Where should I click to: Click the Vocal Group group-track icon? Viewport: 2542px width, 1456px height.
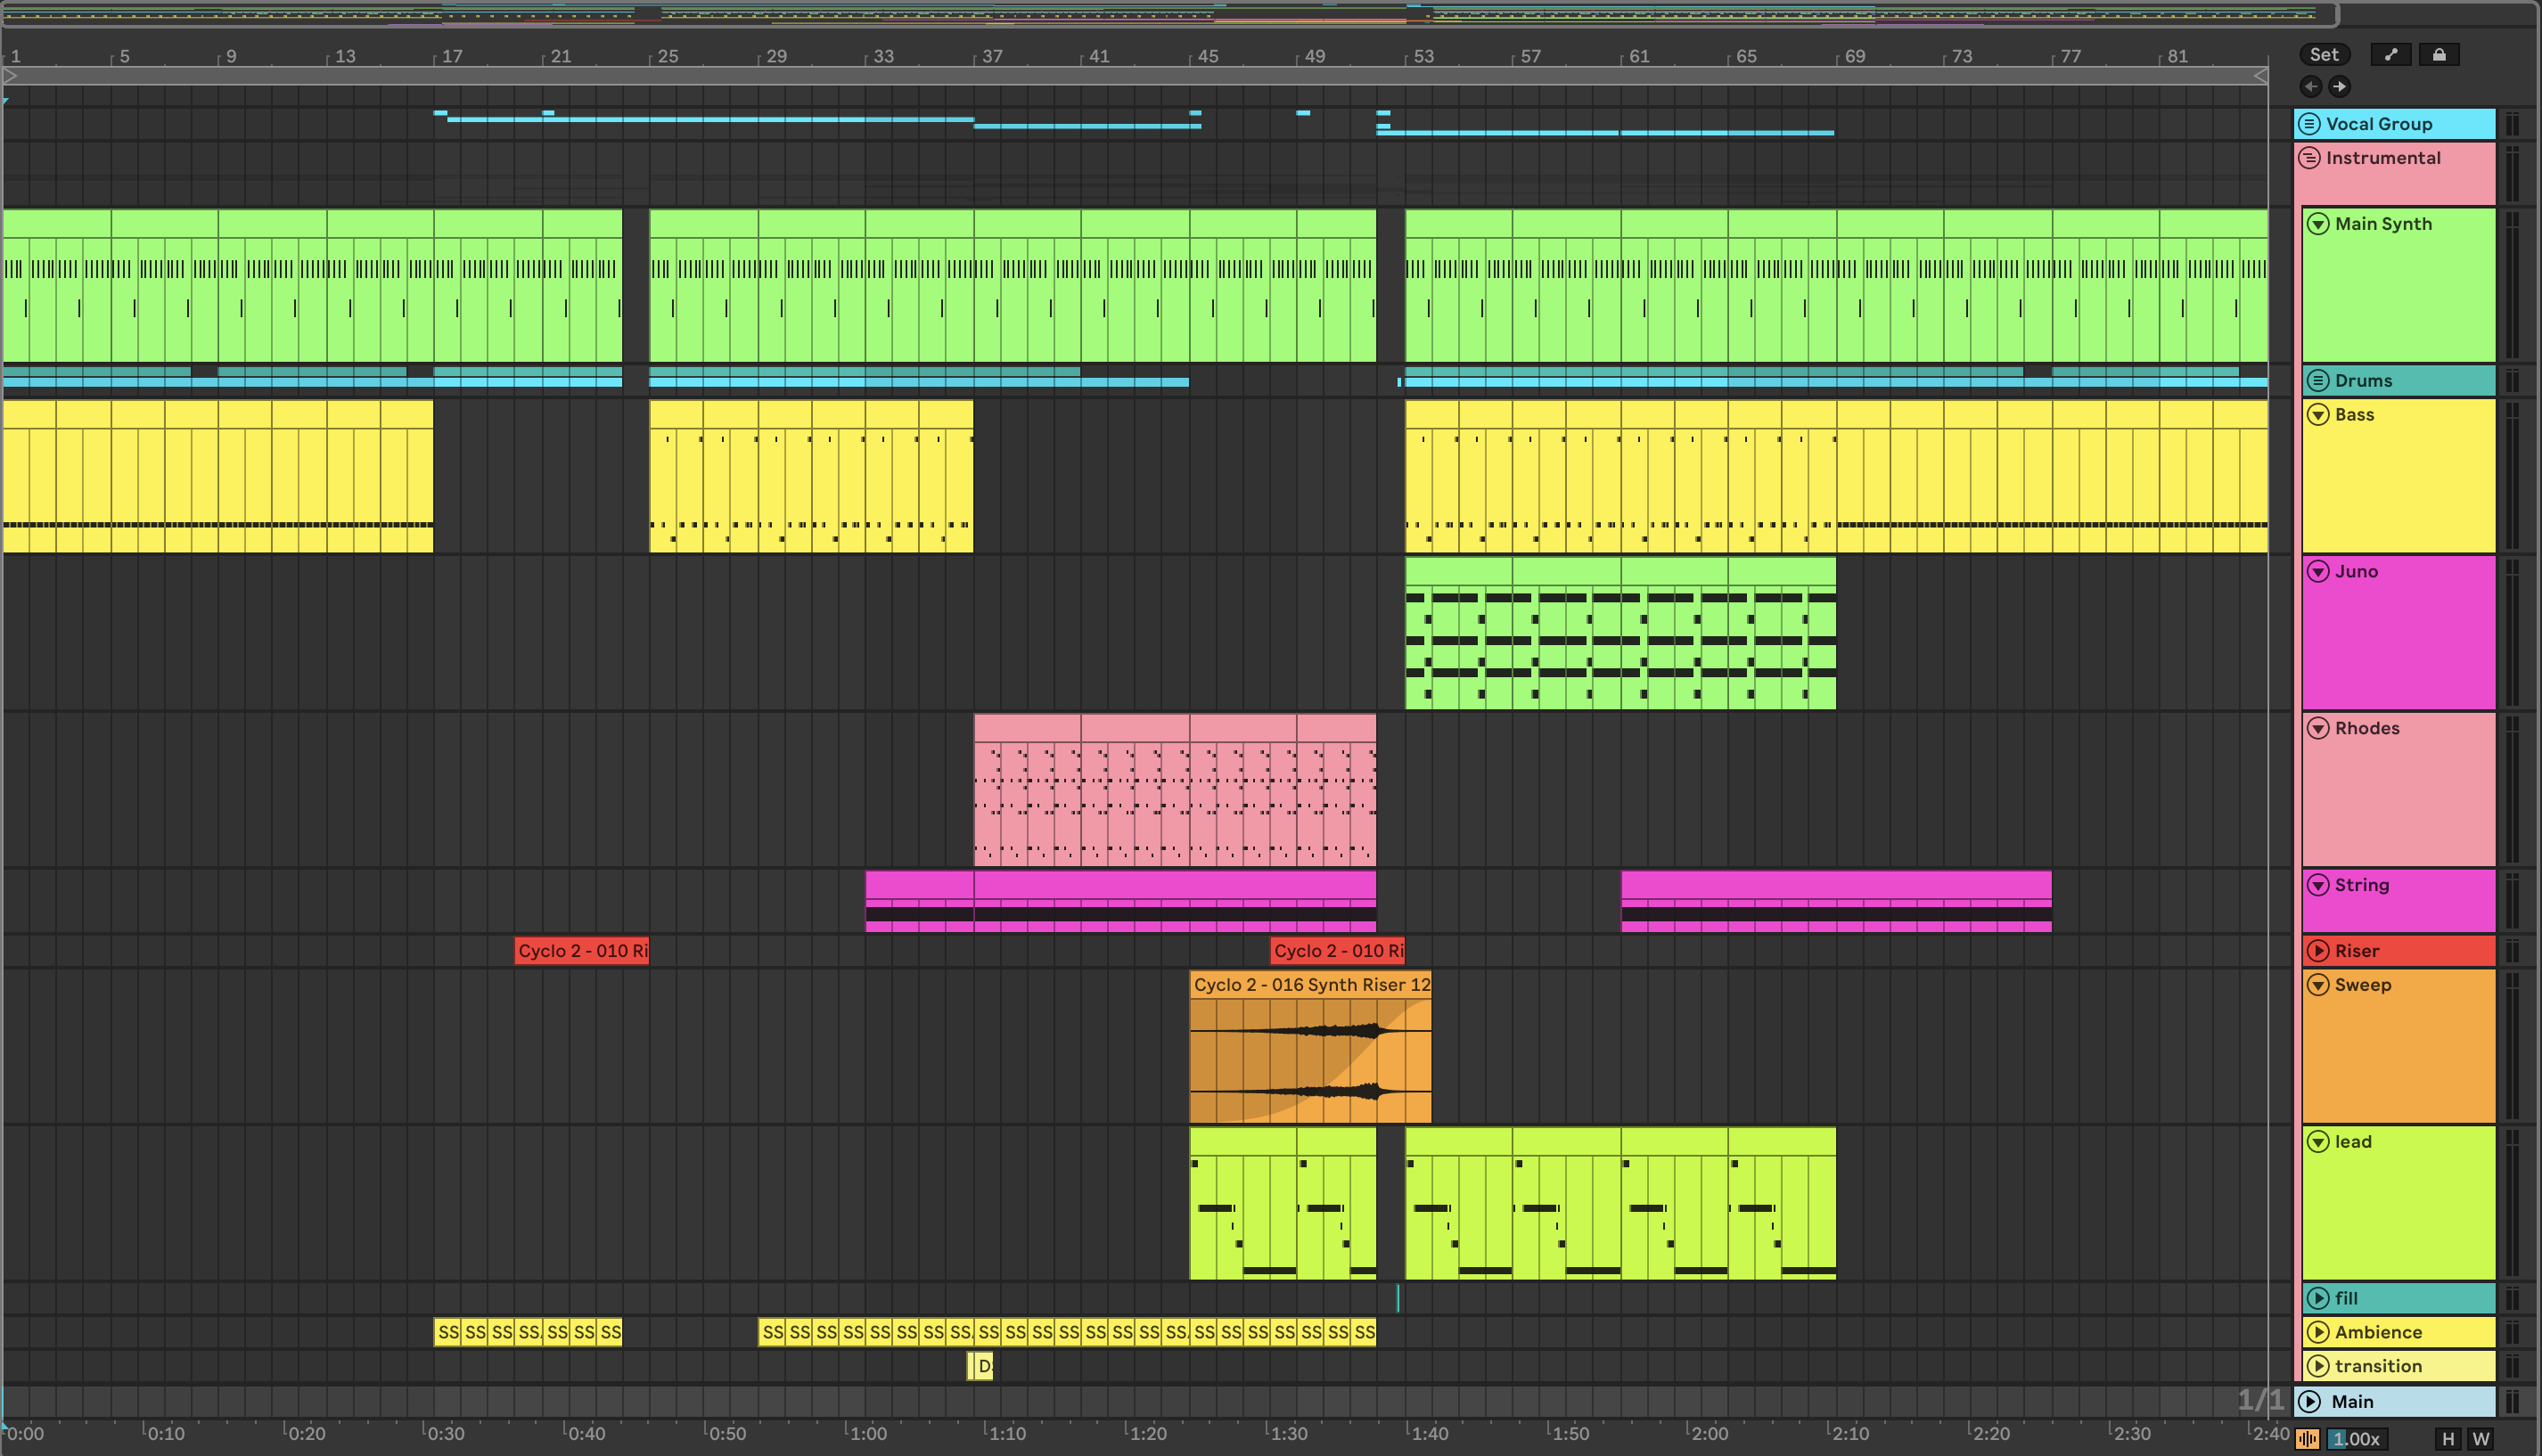pos(2309,124)
